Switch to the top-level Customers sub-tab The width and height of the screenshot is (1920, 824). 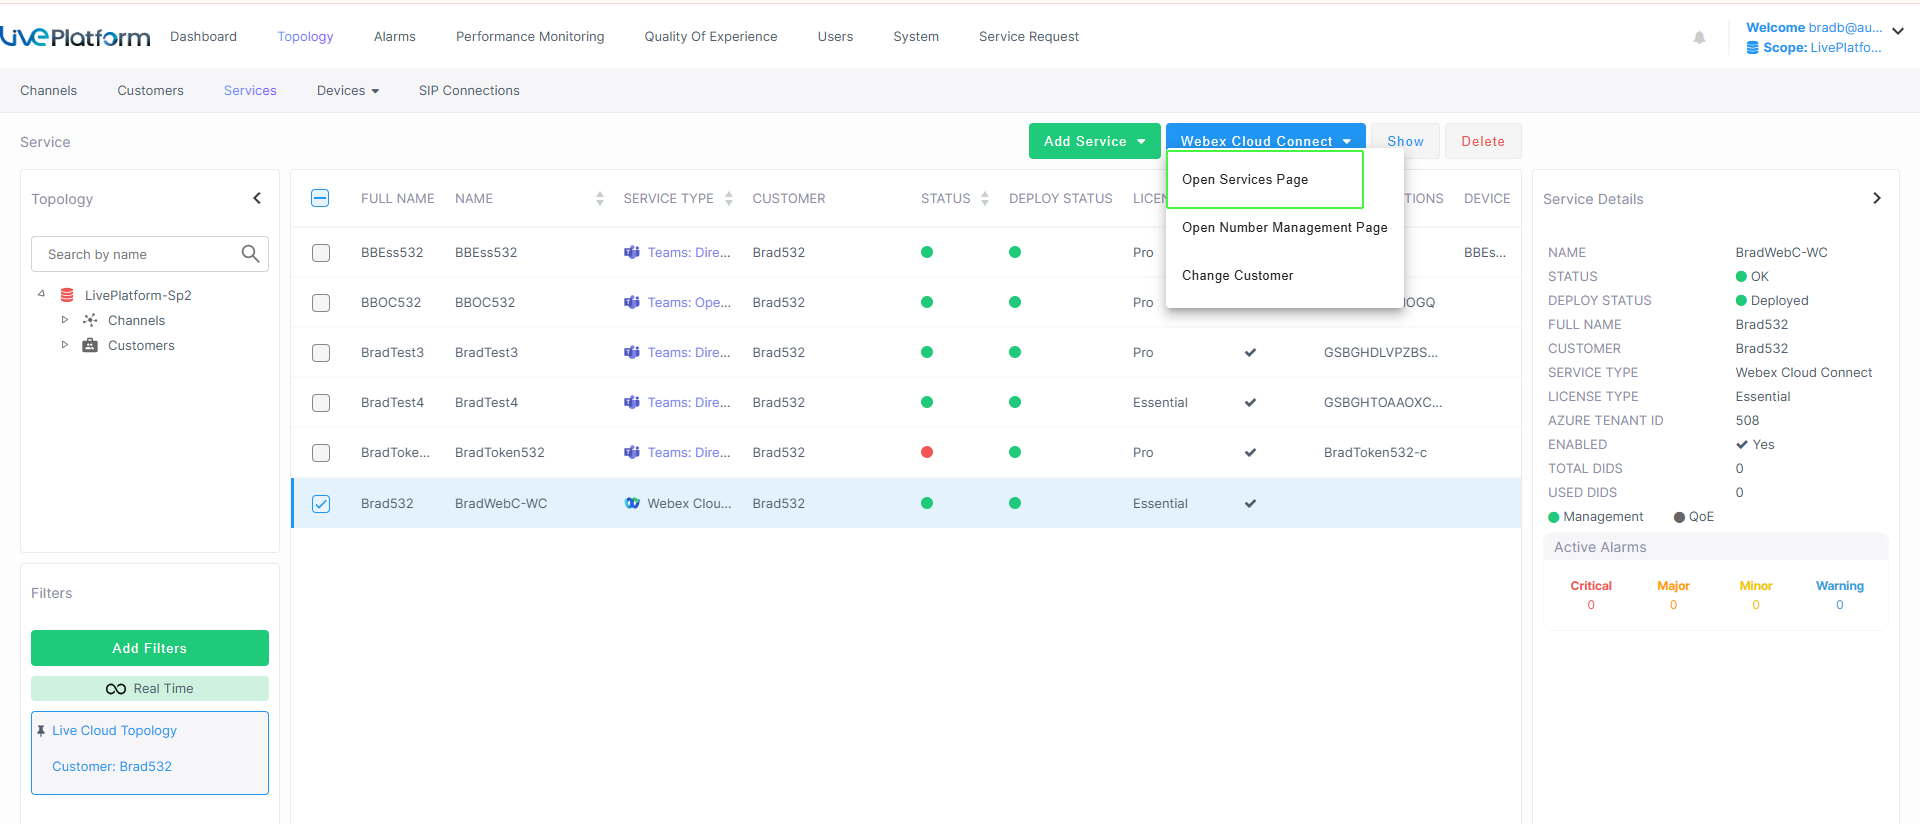pos(150,91)
